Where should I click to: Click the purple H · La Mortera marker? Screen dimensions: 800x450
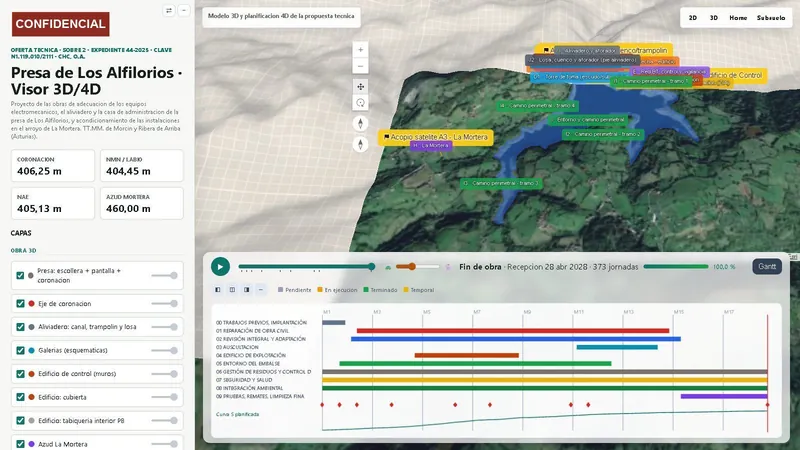click(431, 145)
